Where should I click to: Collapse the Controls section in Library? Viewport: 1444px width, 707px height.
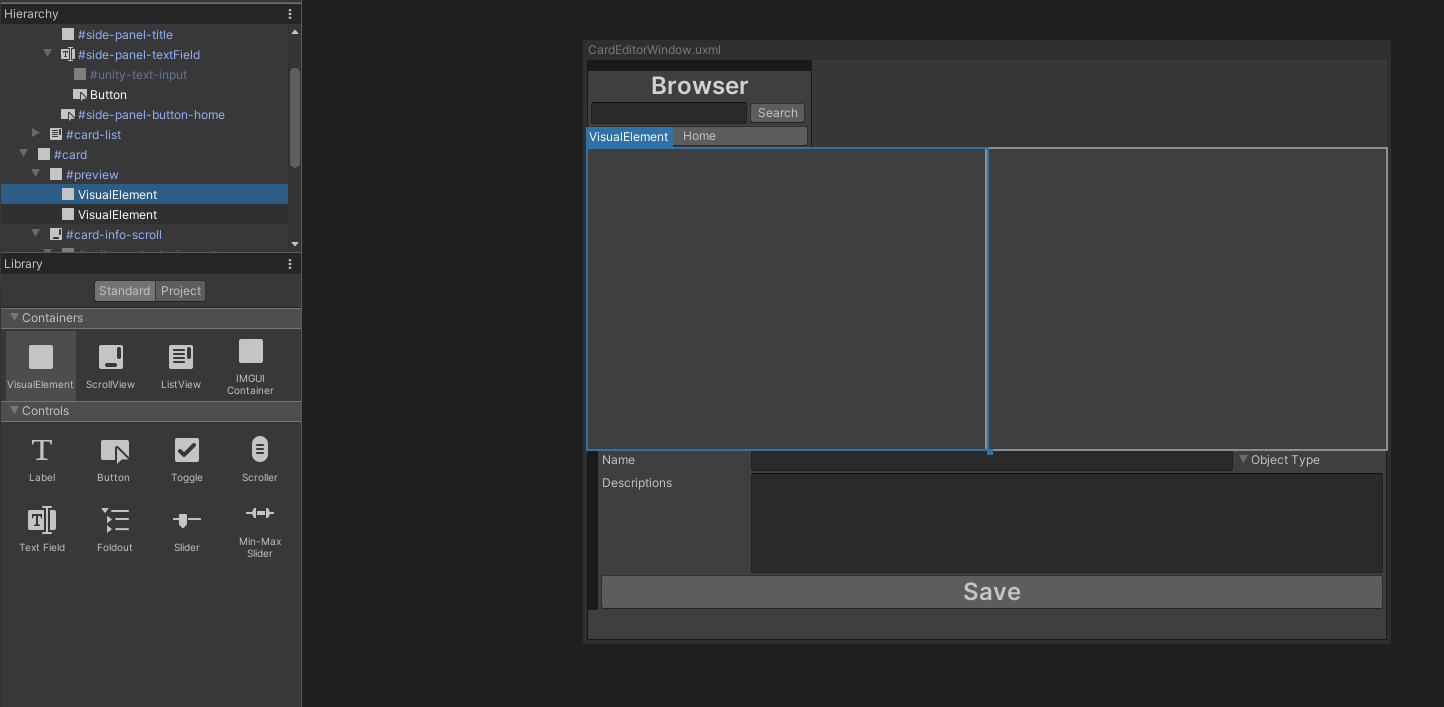click(15, 410)
